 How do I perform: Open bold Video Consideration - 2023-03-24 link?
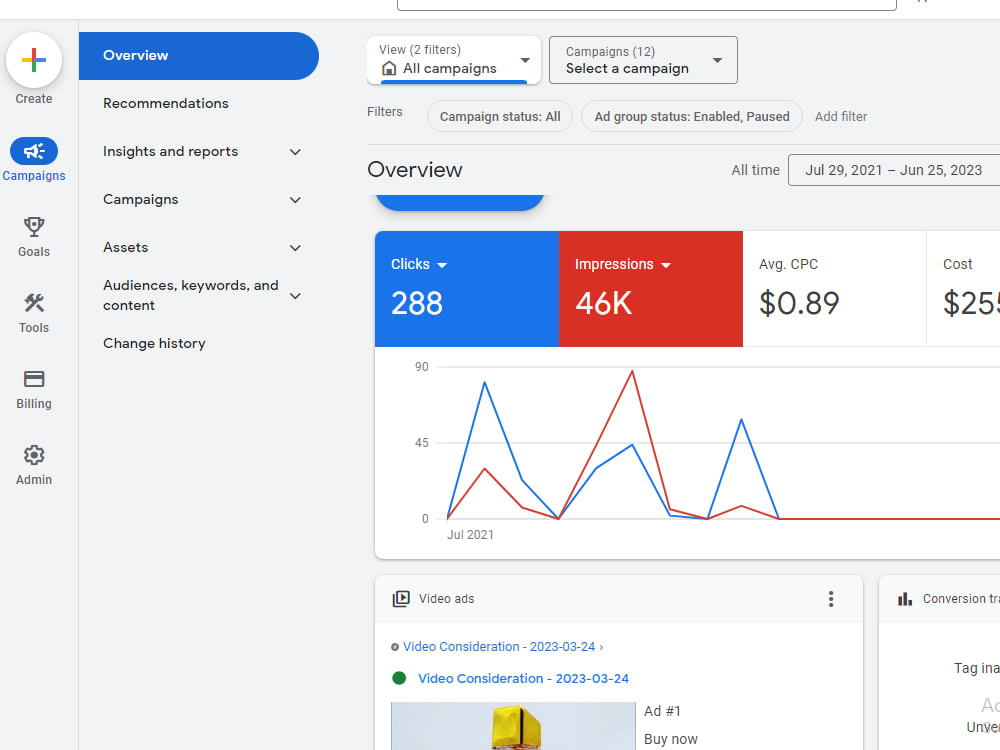[x=523, y=679]
